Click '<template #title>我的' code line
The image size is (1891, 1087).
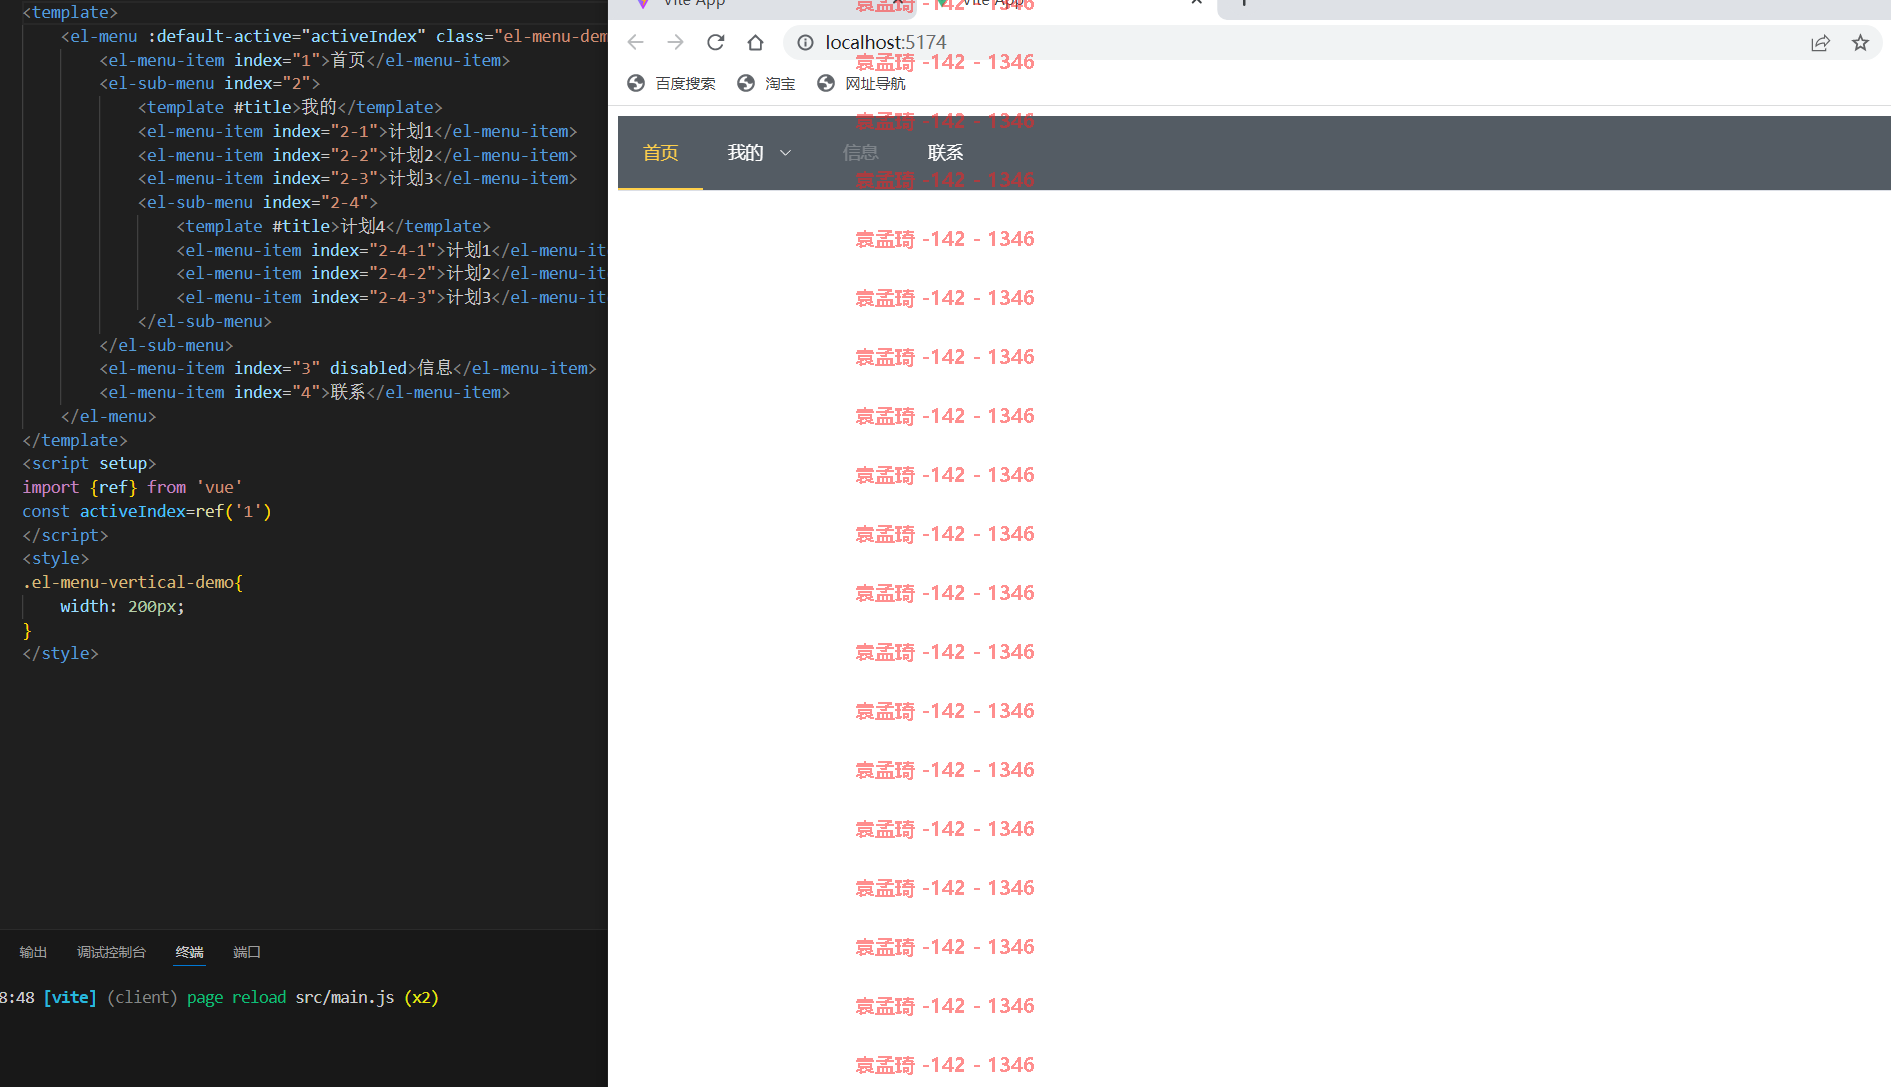pyautogui.click(x=290, y=107)
